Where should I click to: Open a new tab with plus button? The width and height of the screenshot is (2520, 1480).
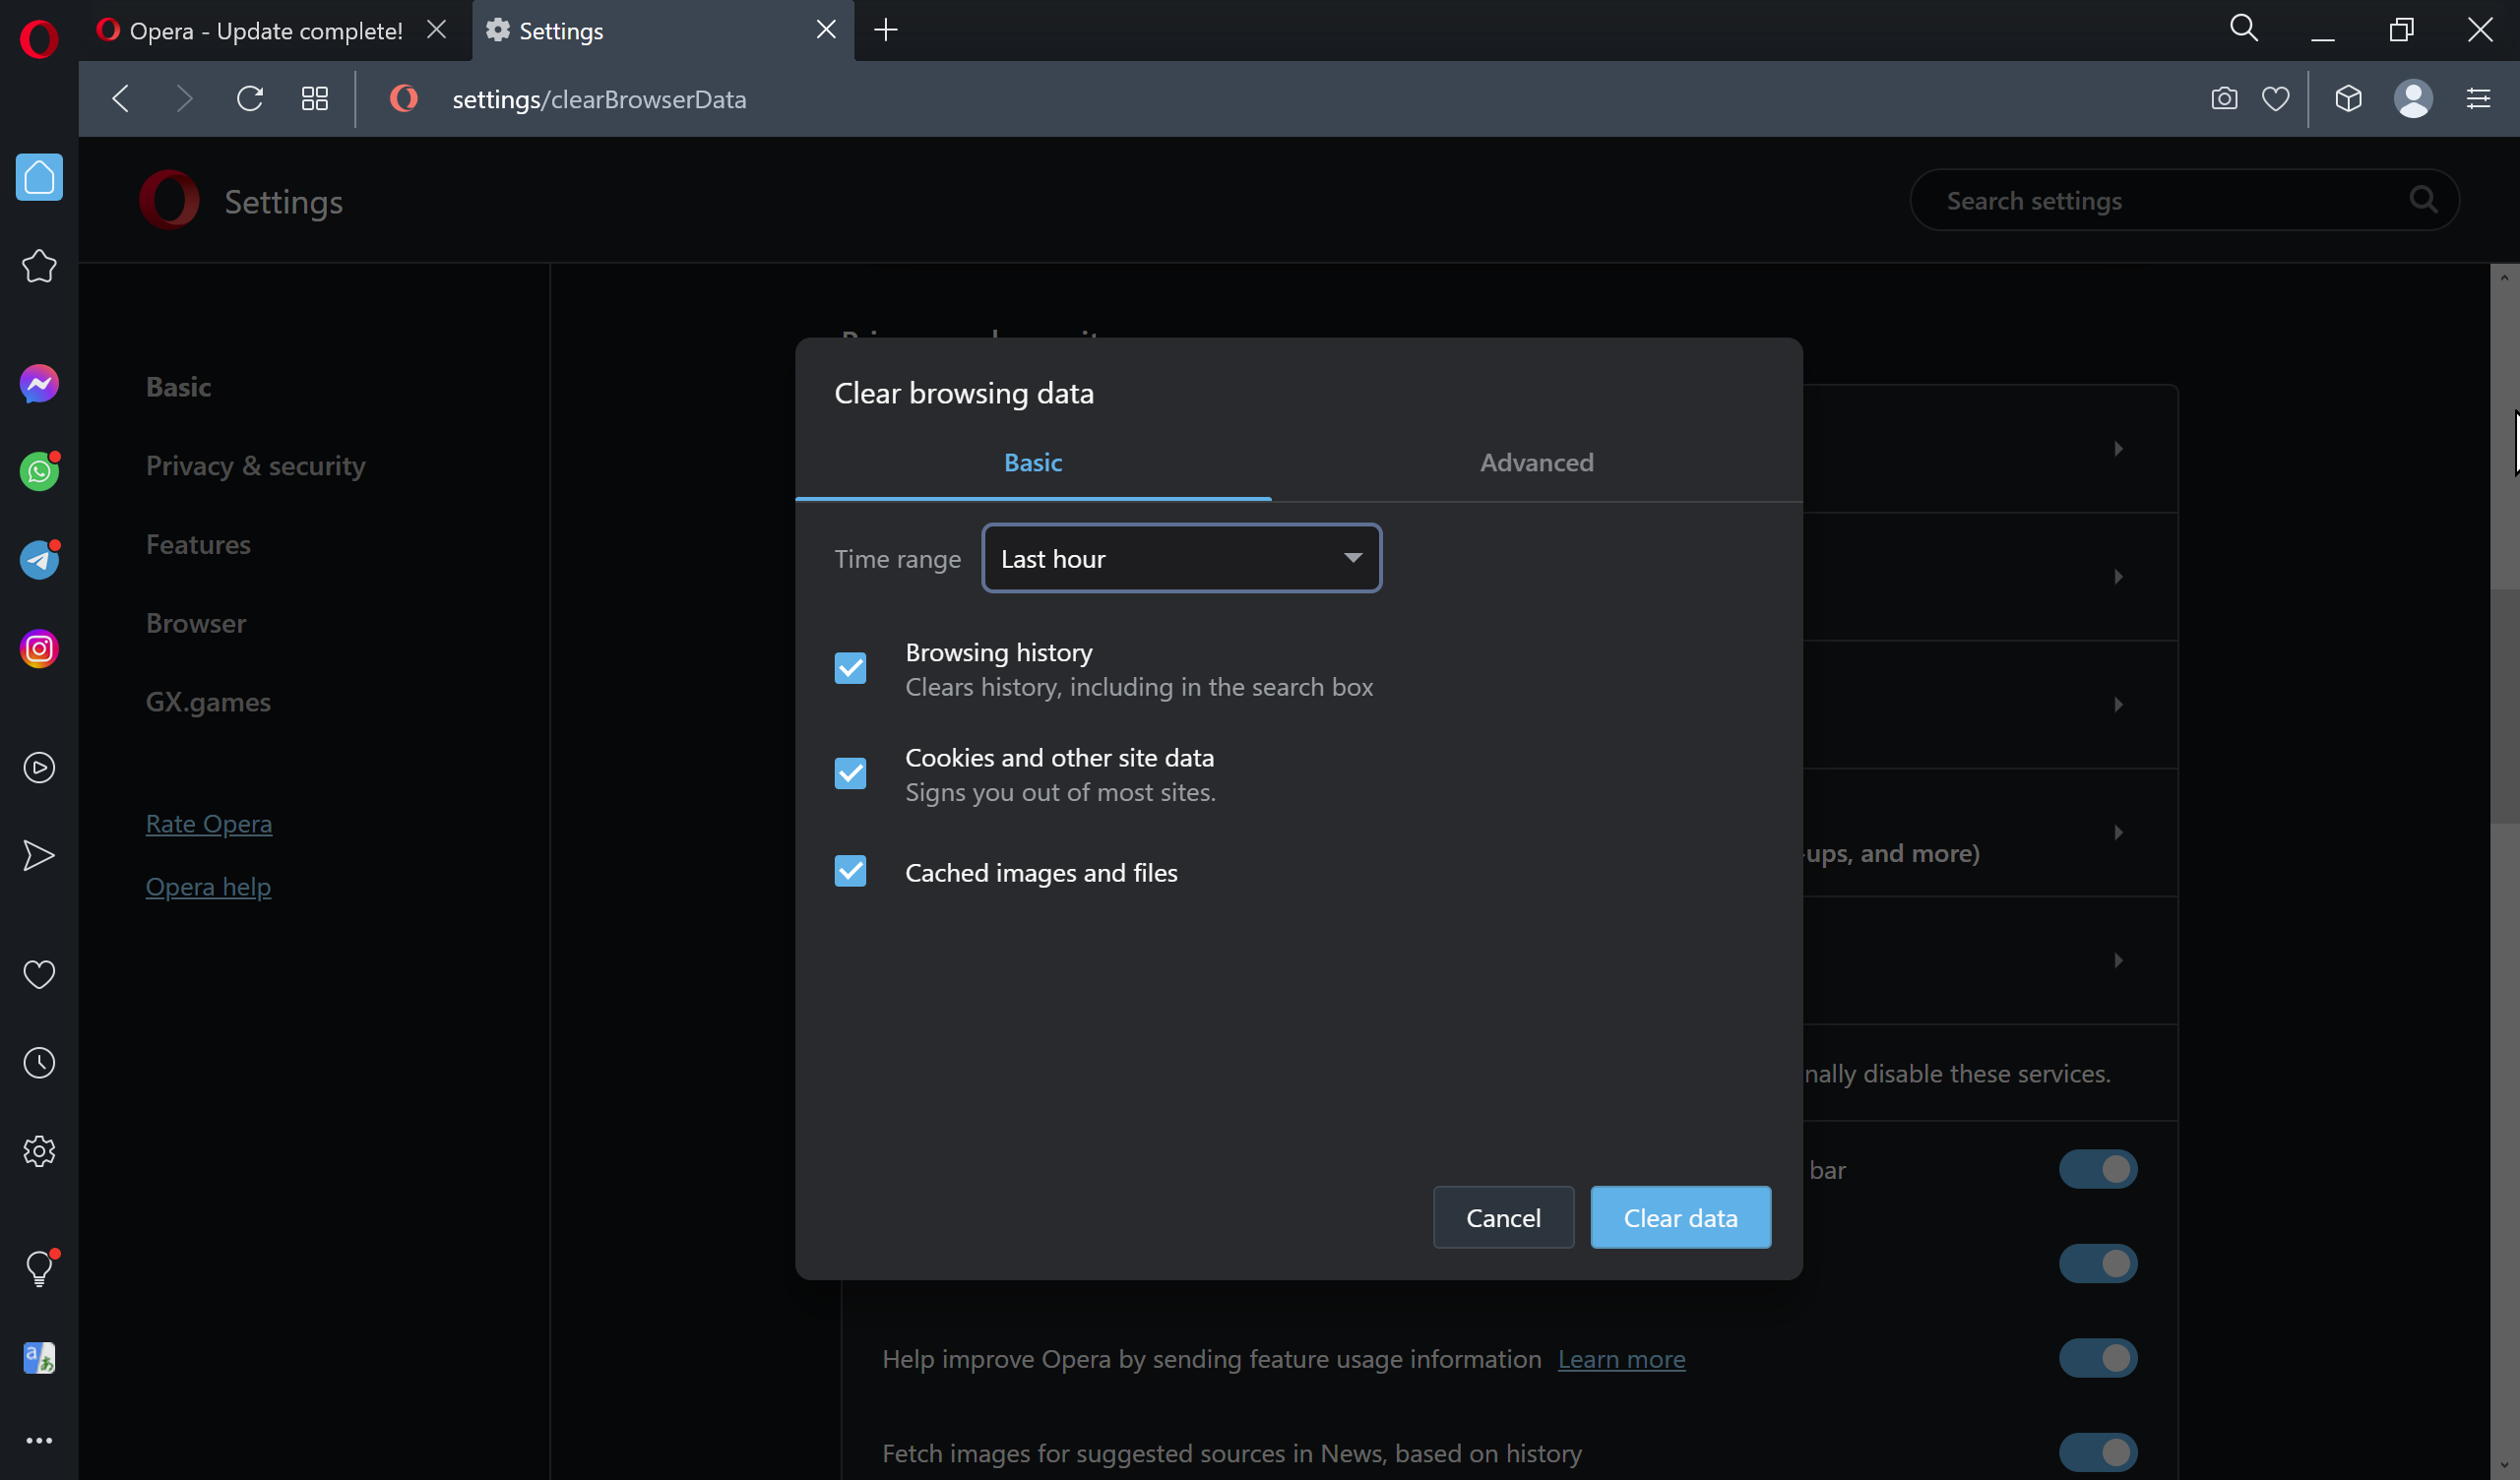click(886, 30)
